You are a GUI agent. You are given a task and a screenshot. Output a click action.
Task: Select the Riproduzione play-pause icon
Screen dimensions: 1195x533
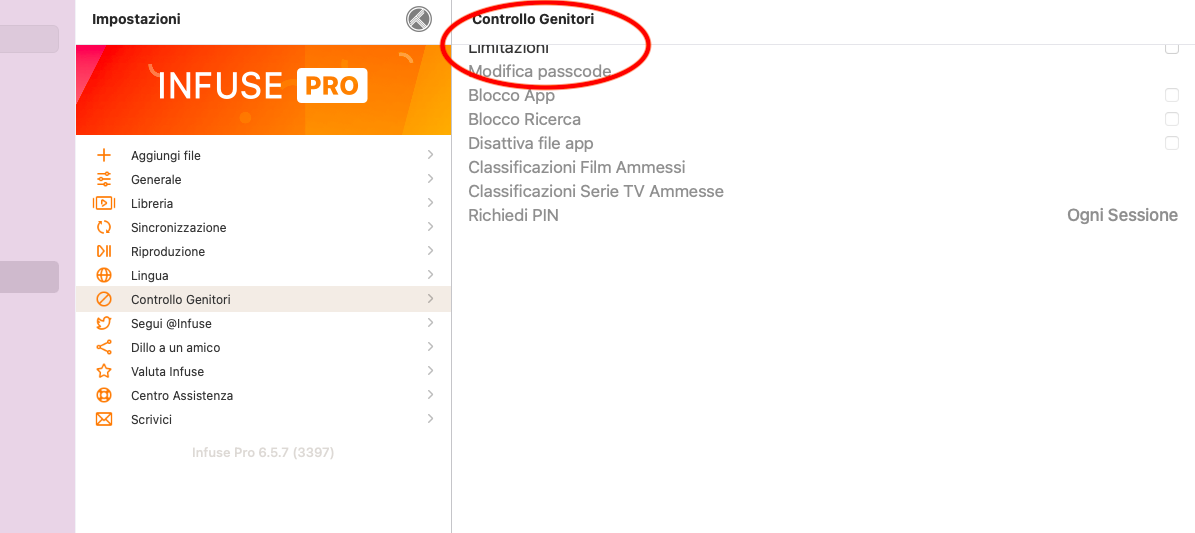pos(104,252)
